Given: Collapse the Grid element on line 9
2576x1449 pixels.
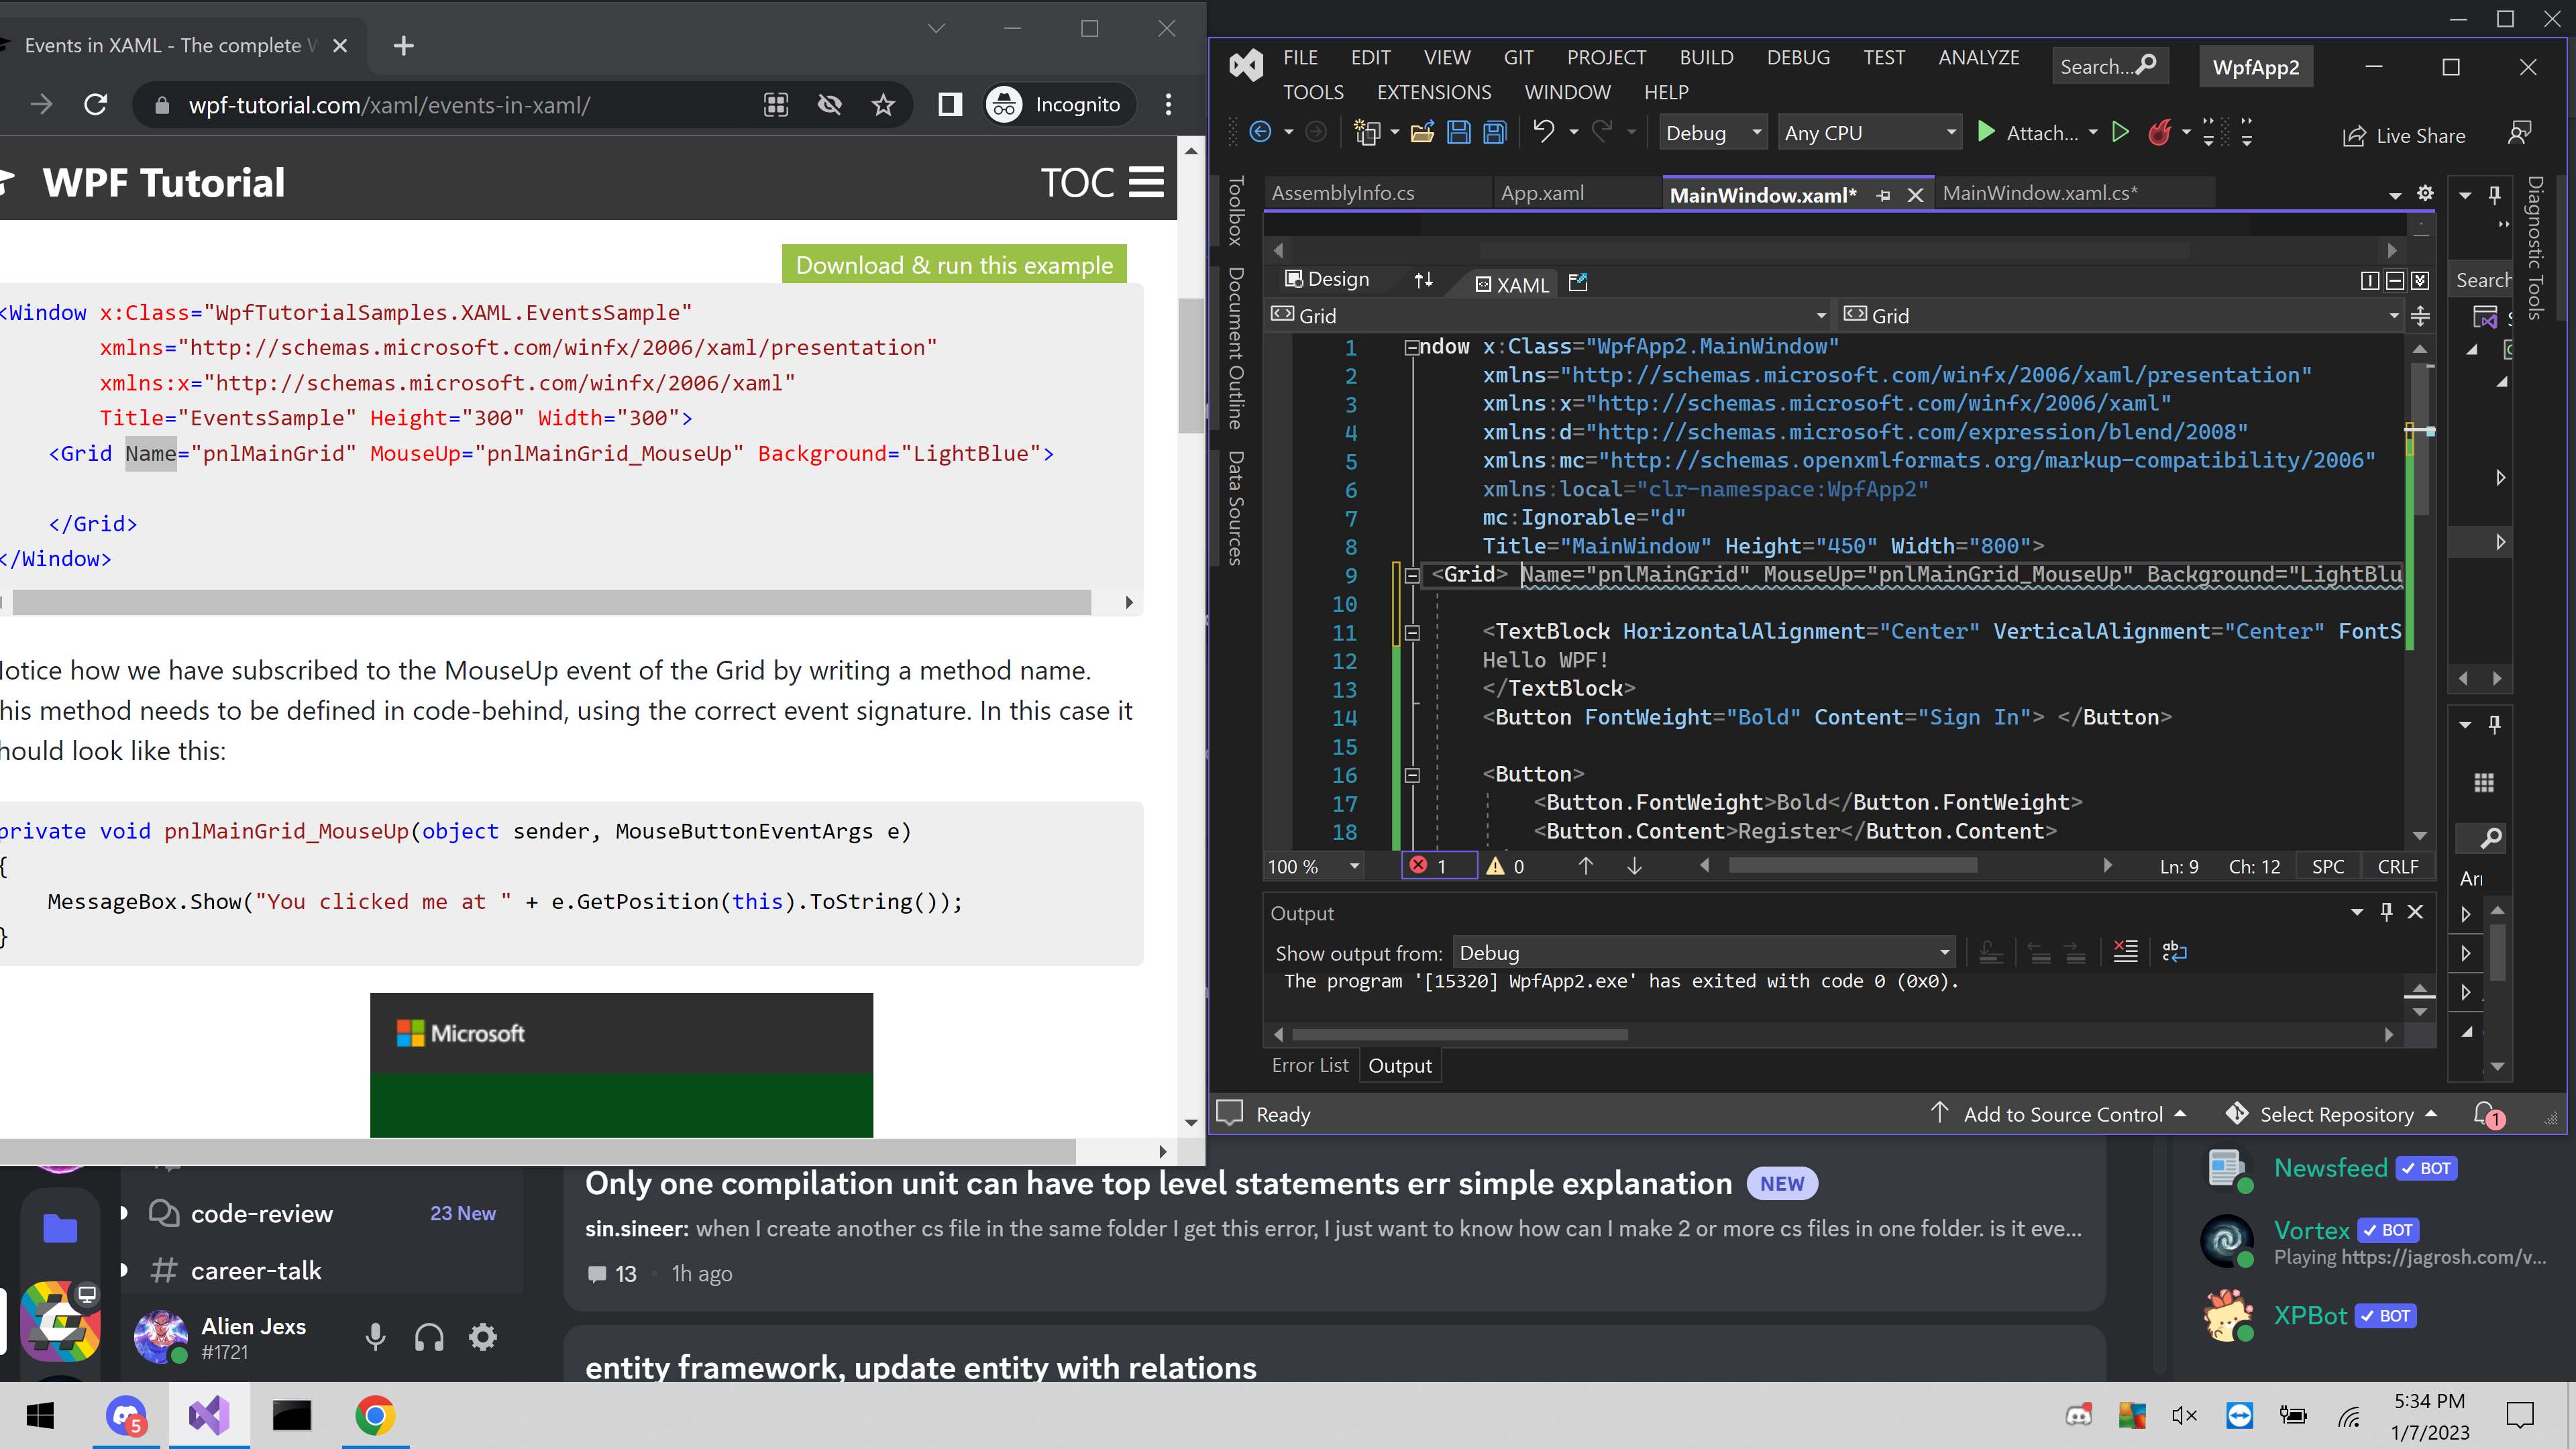Looking at the screenshot, I should tap(1412, 575).
